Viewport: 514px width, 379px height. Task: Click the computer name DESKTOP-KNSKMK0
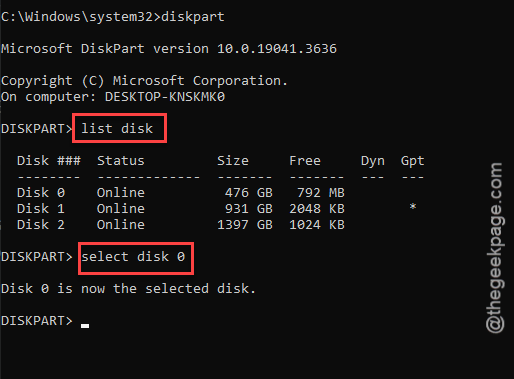coord(165,97)
